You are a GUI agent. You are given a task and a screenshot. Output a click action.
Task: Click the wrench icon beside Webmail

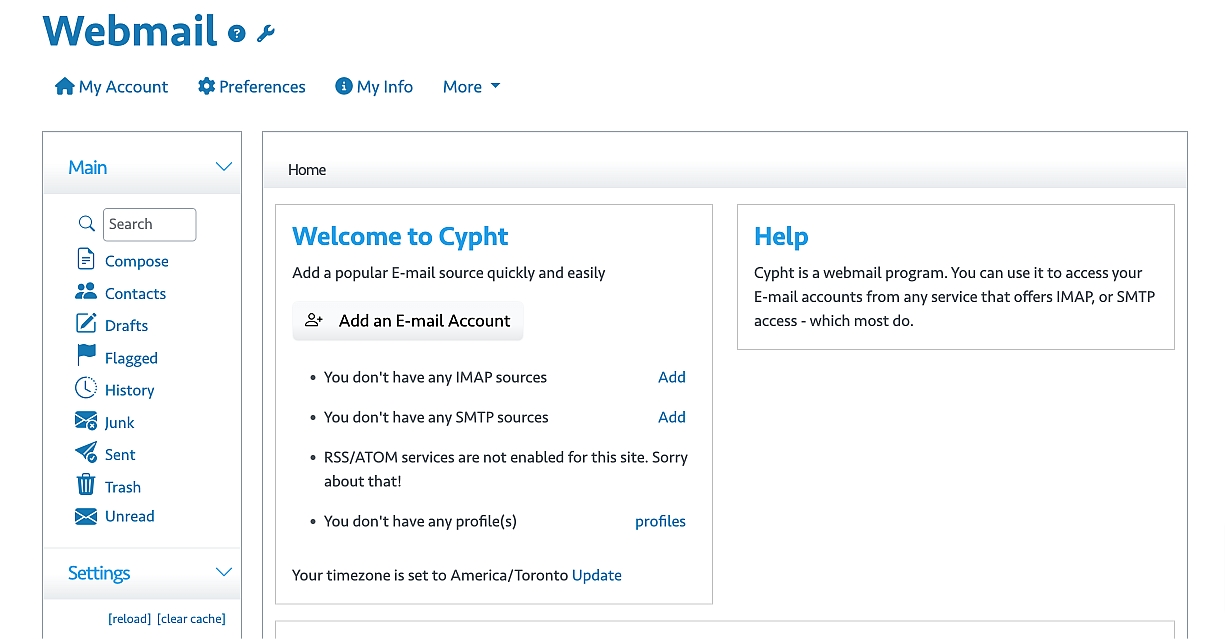click(265, 34)
